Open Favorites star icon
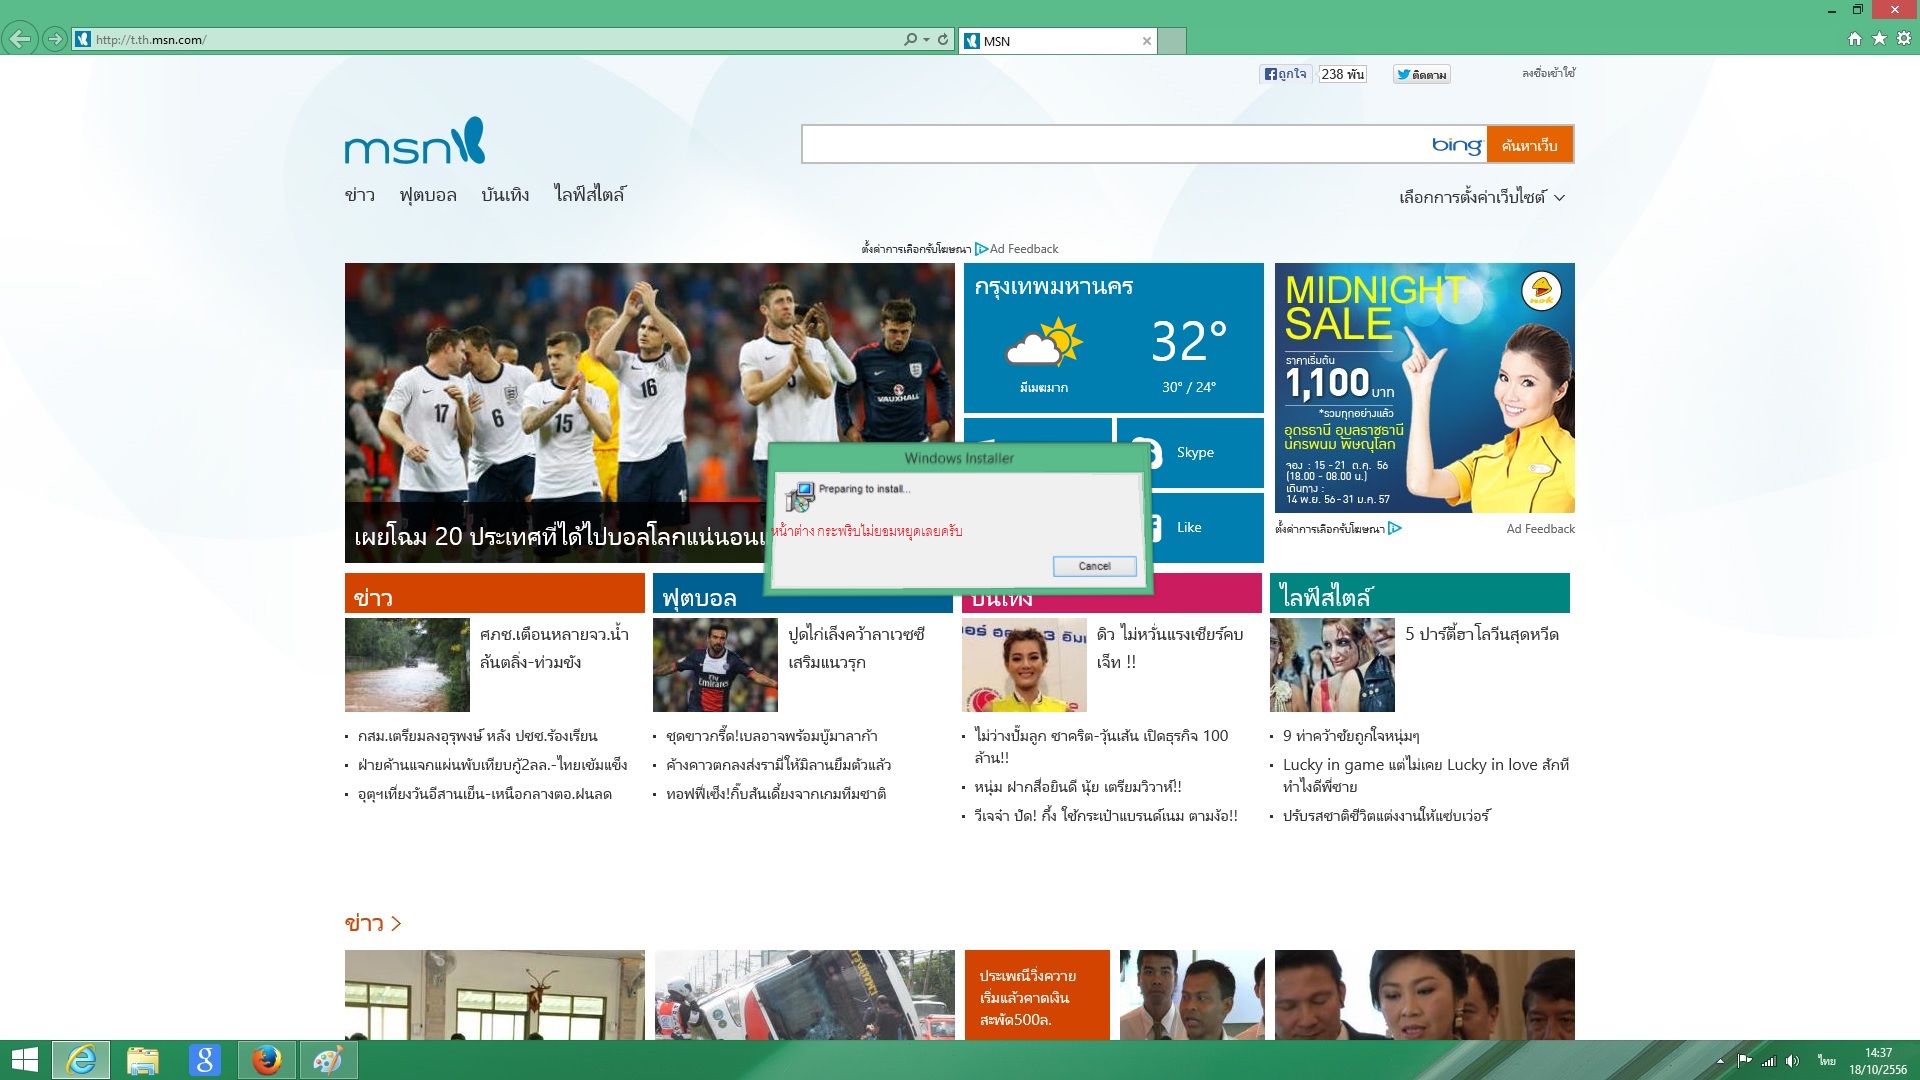1920x1080 pixels. 1879,39
